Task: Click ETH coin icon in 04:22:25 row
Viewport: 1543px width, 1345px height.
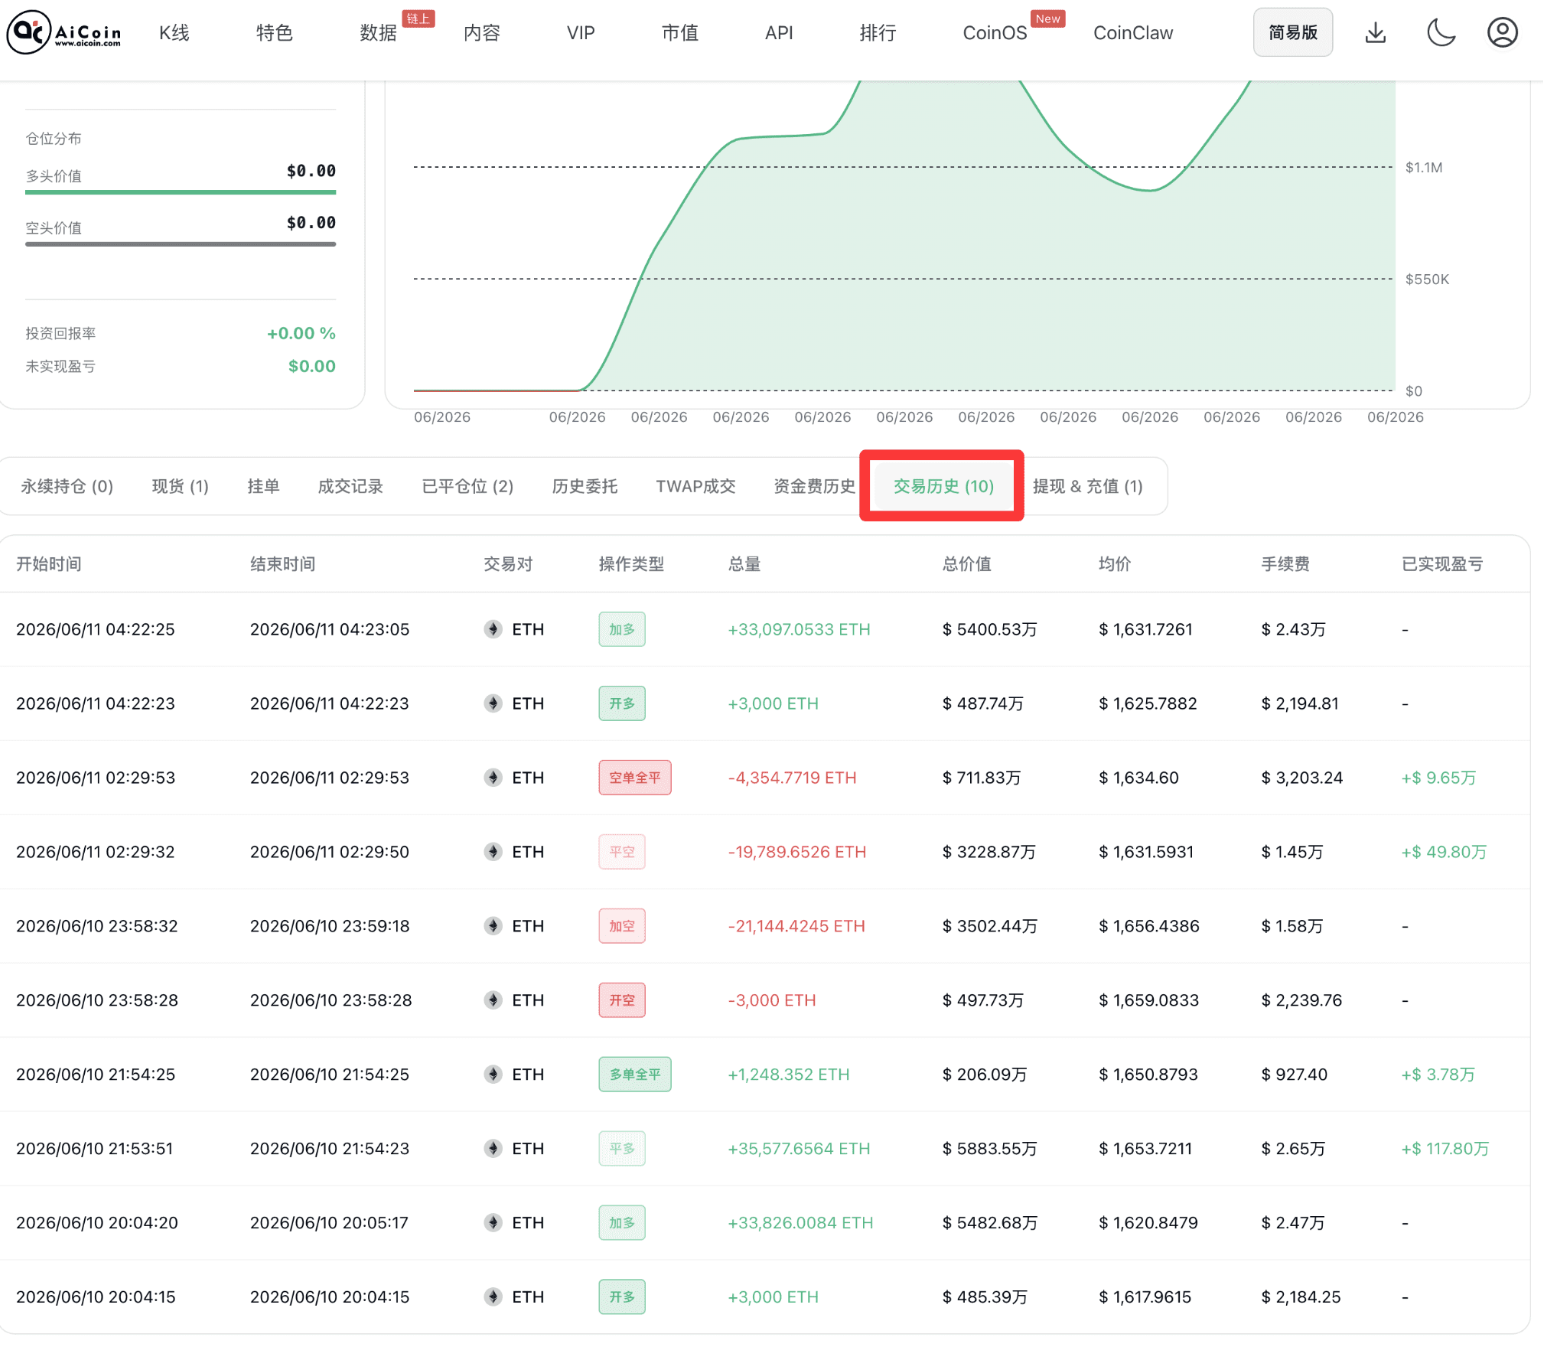Action: pos(493,629)
